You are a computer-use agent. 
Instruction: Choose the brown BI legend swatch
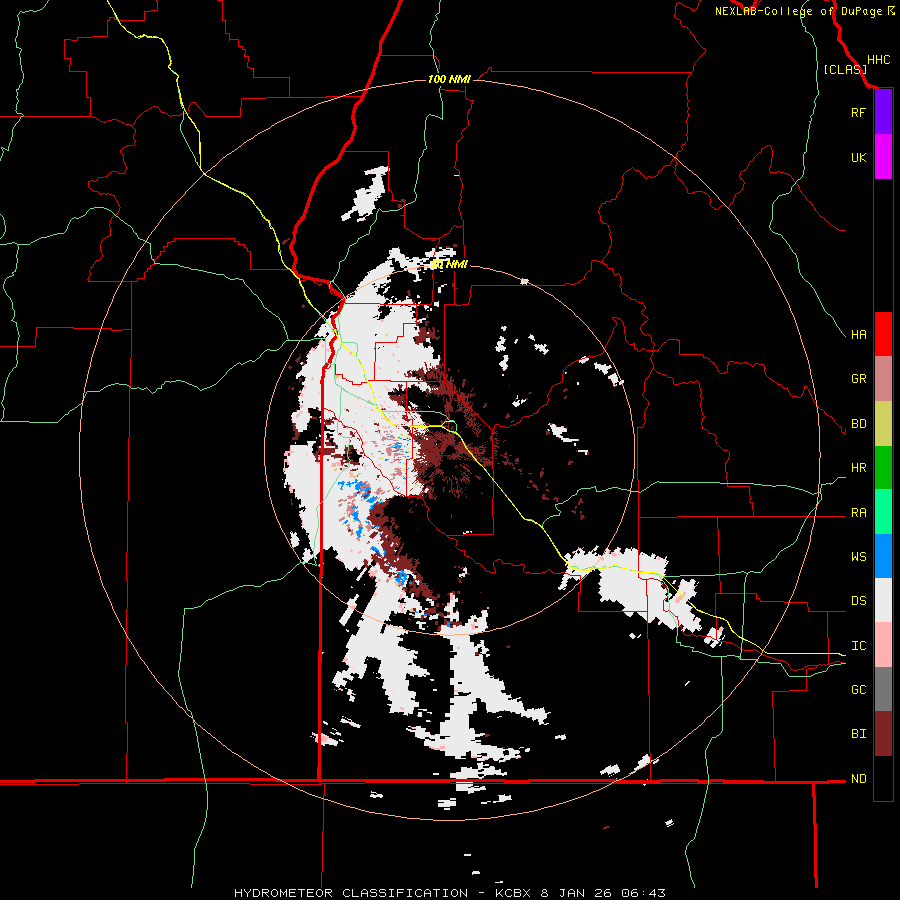[883, 734]
